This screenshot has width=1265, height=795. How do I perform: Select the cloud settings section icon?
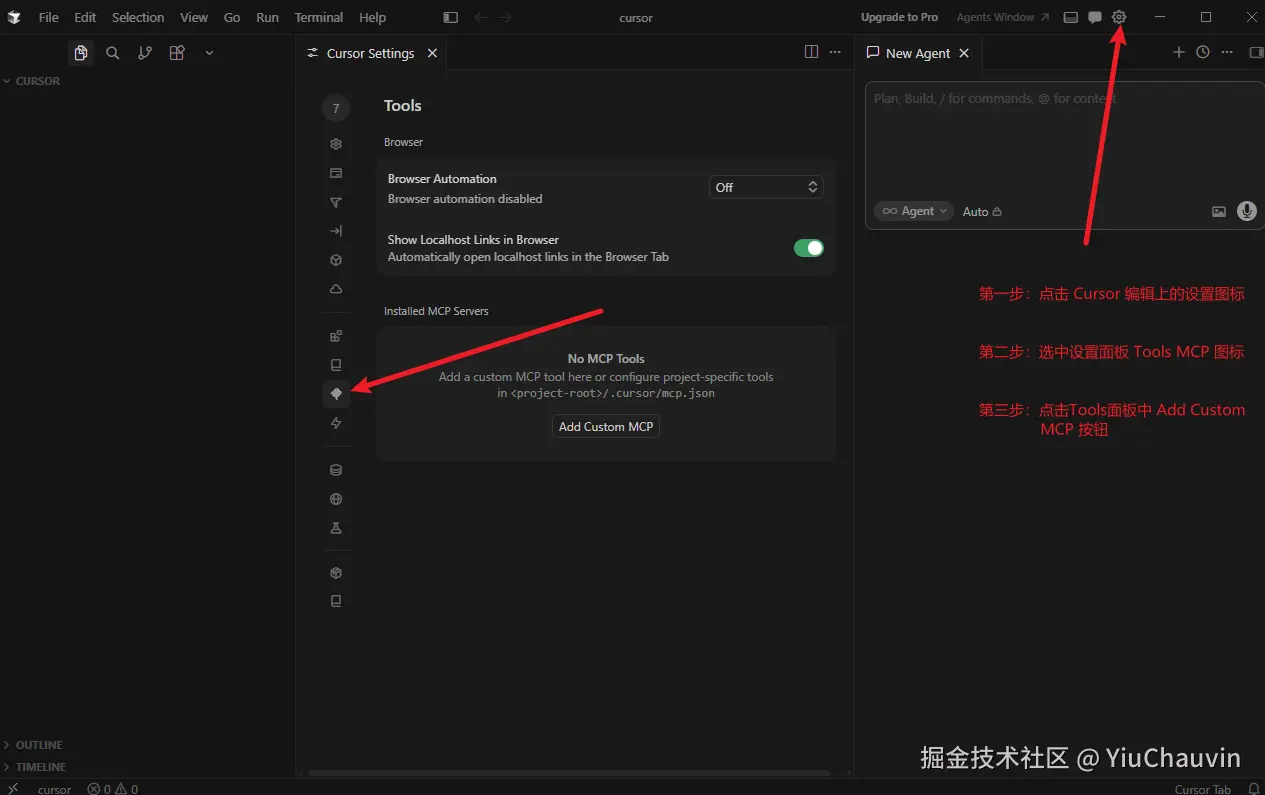click(336, 289)
